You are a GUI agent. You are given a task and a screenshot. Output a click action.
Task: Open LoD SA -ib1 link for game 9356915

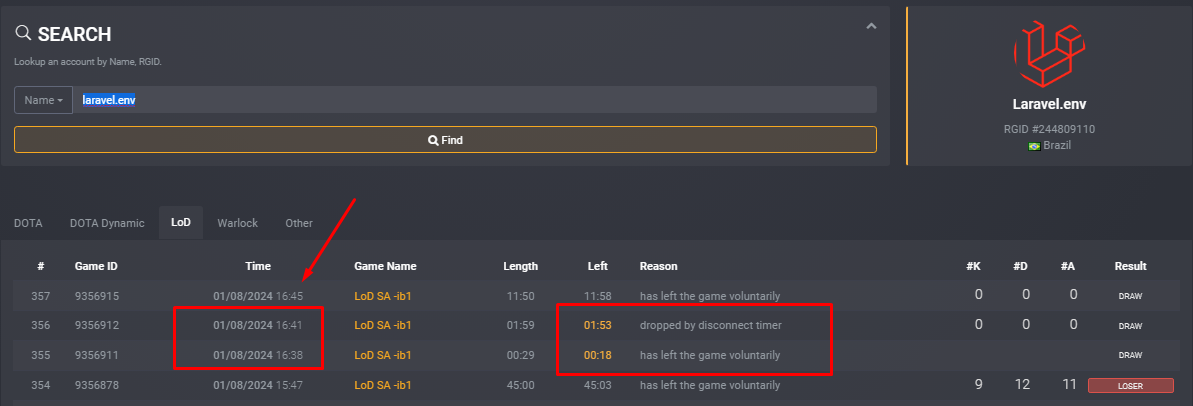383,296
